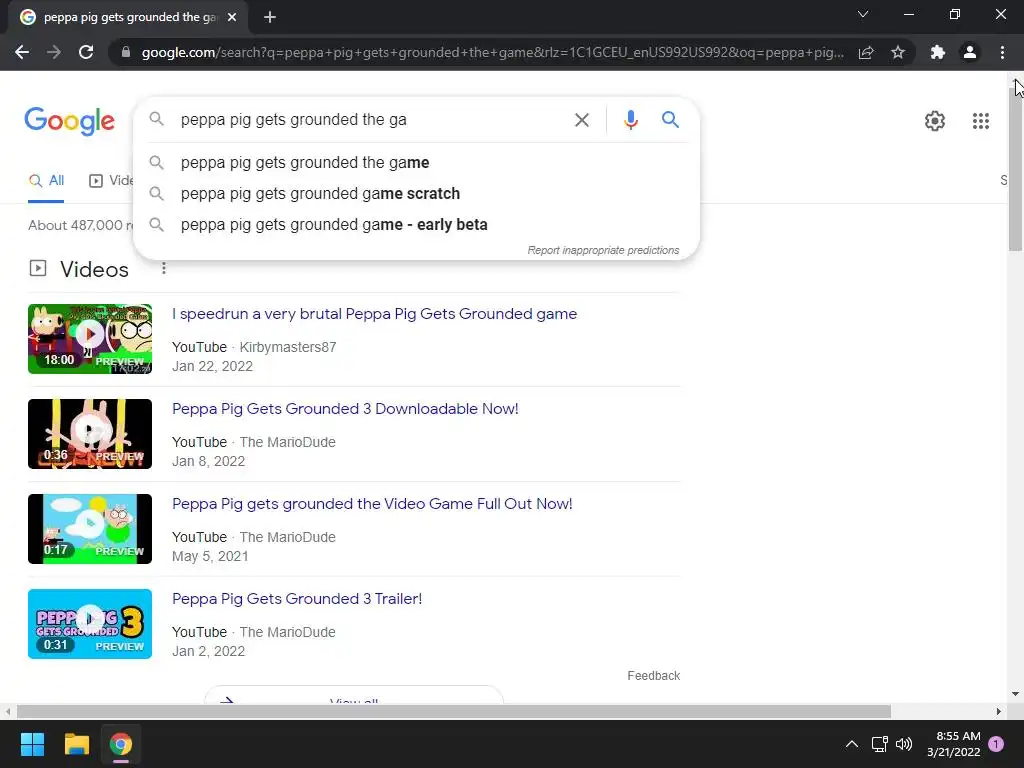Open 'Video Game Full Out Now!' video link

pos(372,504)
